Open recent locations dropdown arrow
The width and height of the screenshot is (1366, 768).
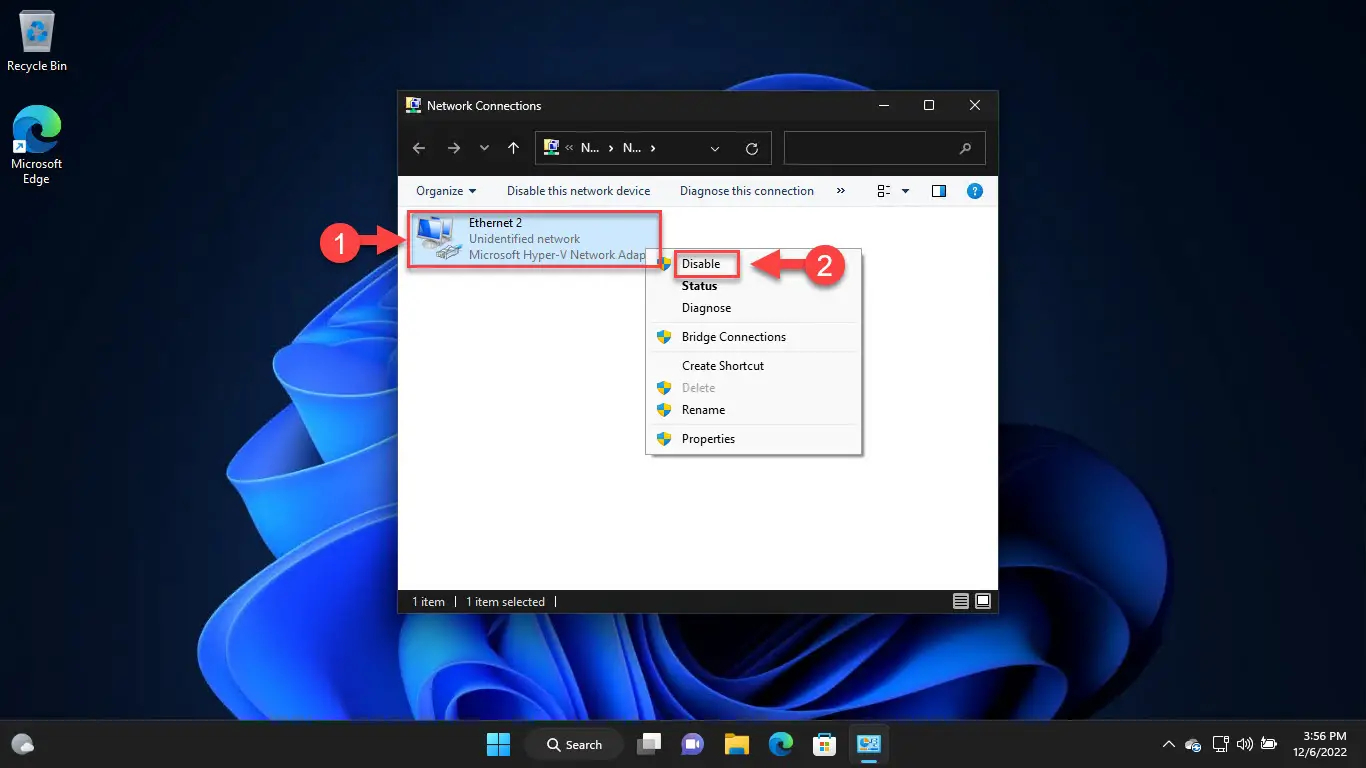(484, 148)
